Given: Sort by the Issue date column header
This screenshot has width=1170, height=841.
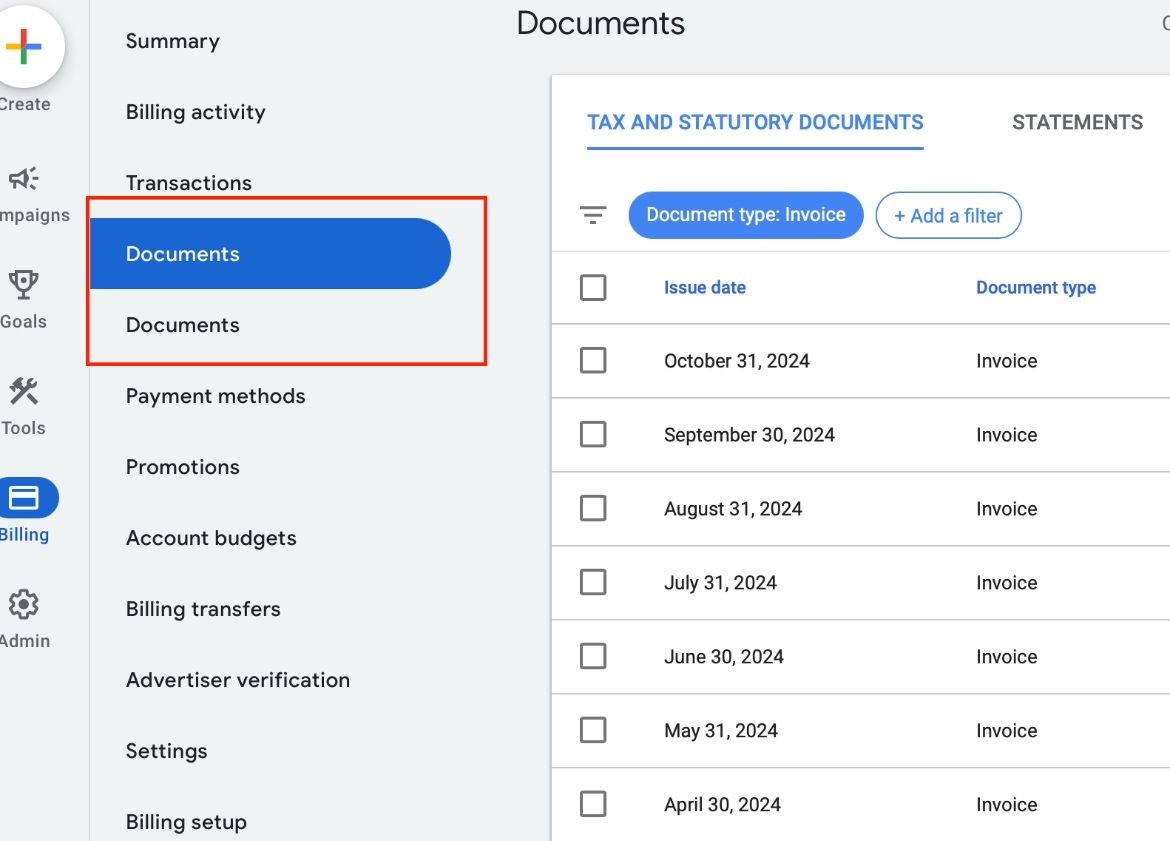Looking at the screenshot, I should (x=705, y=287).
